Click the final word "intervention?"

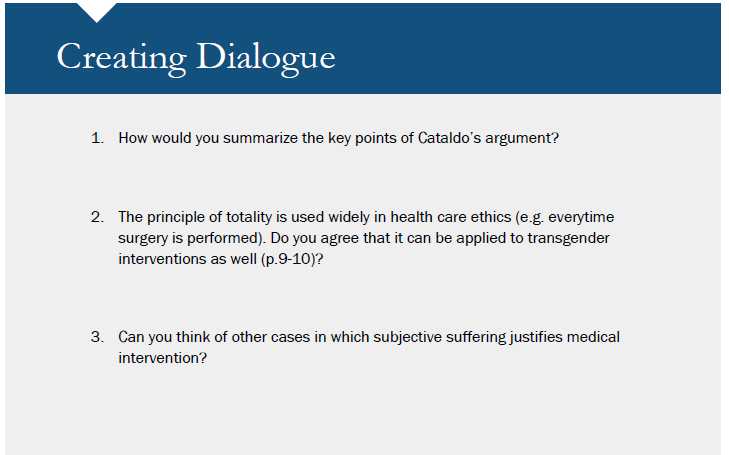coord(163,358)
